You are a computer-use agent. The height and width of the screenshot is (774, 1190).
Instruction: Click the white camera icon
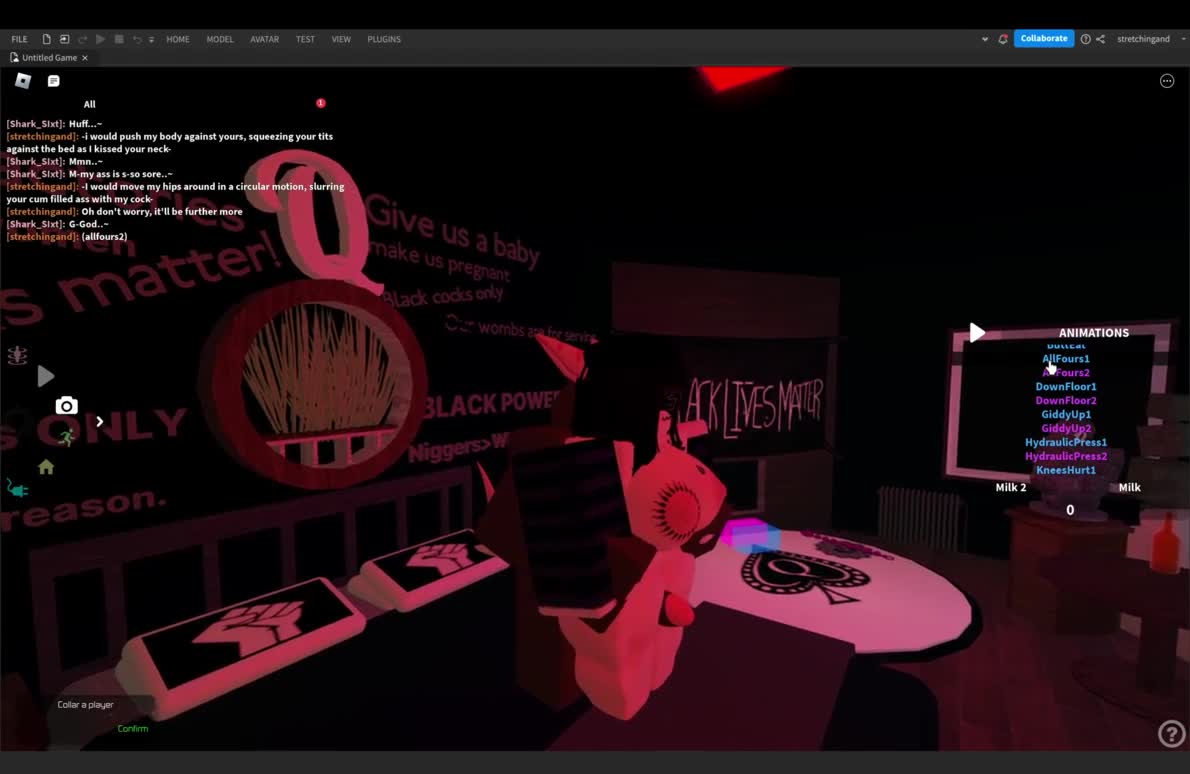pos(66,405)
